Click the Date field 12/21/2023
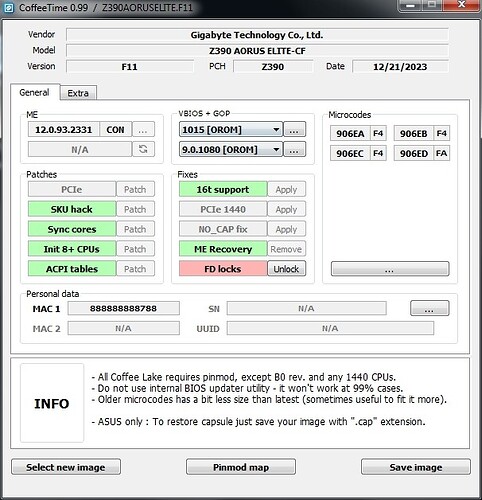Image resolution: width=482 pixels, height=500 pixels. (400, 66)
